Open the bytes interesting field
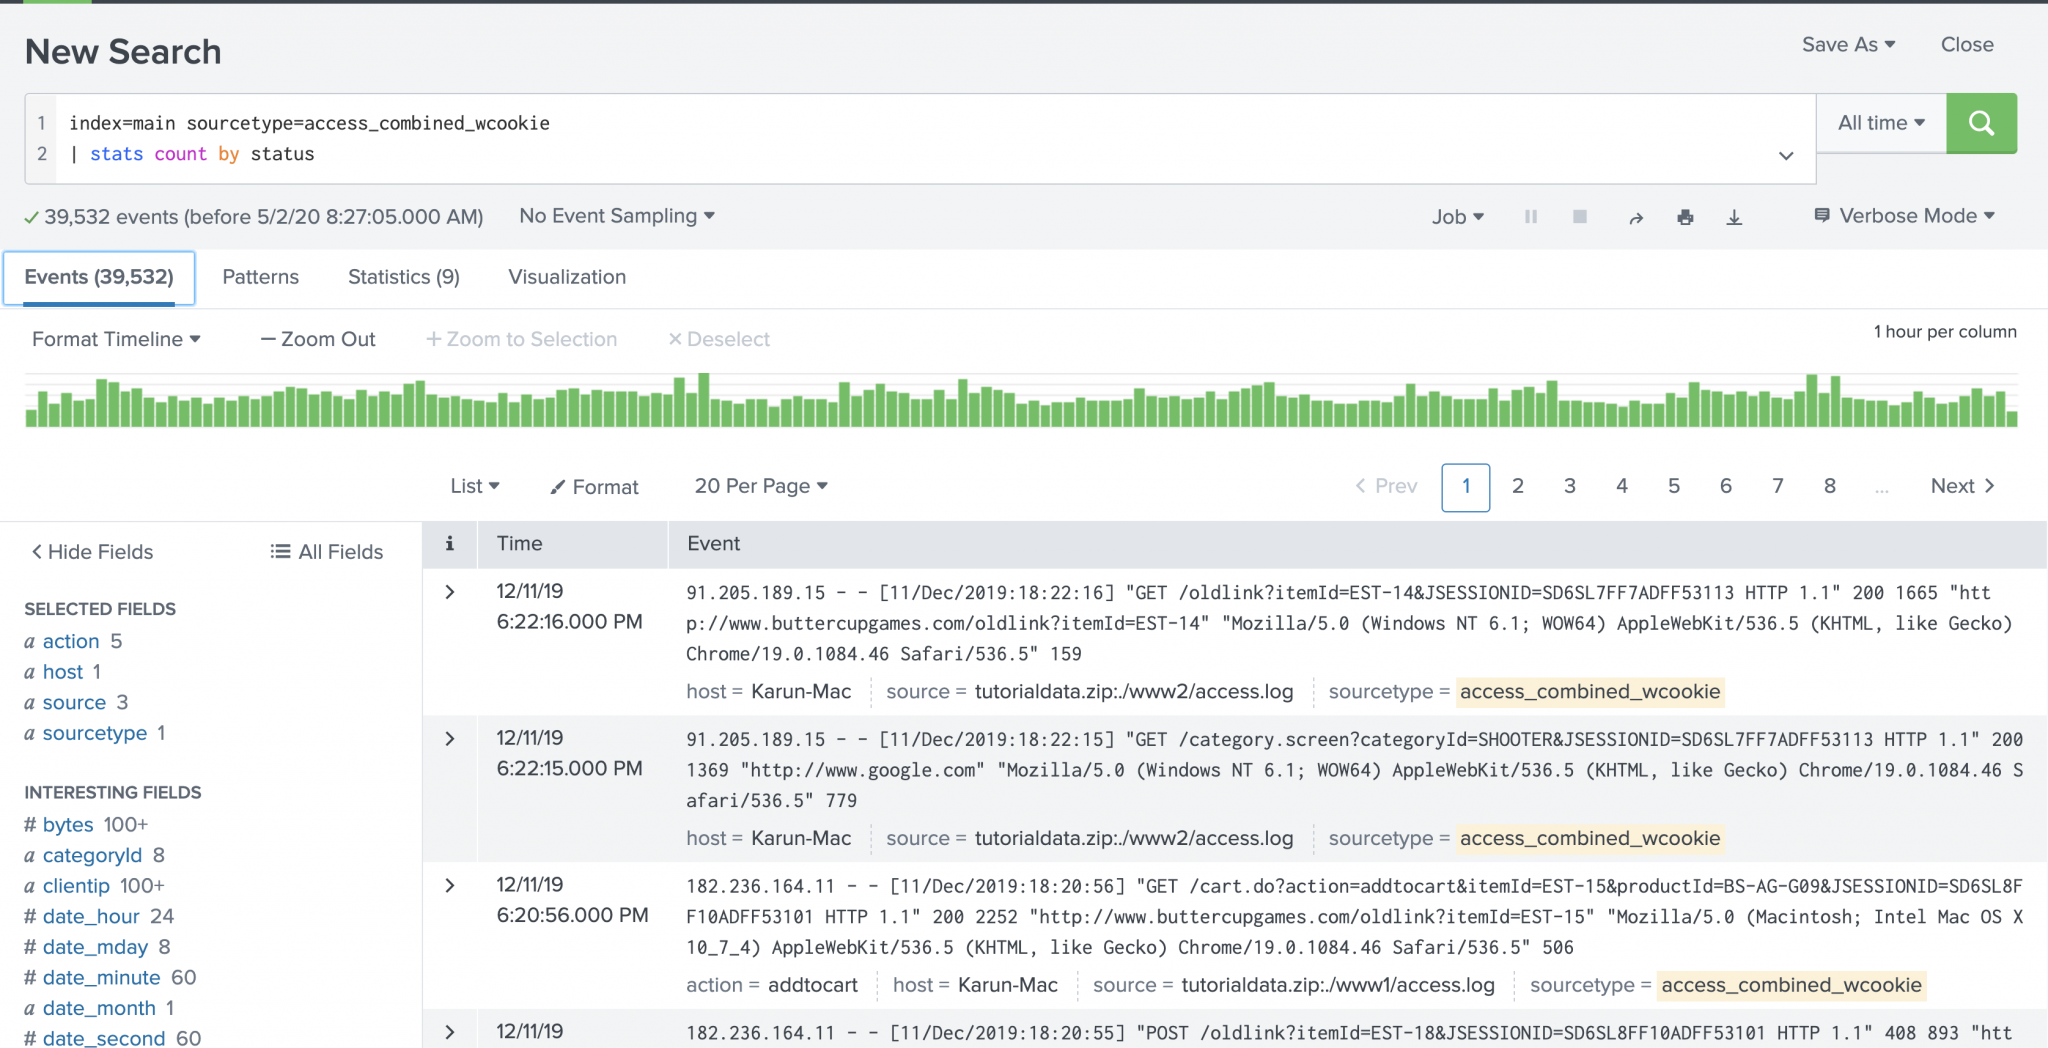 pos(68,825)
